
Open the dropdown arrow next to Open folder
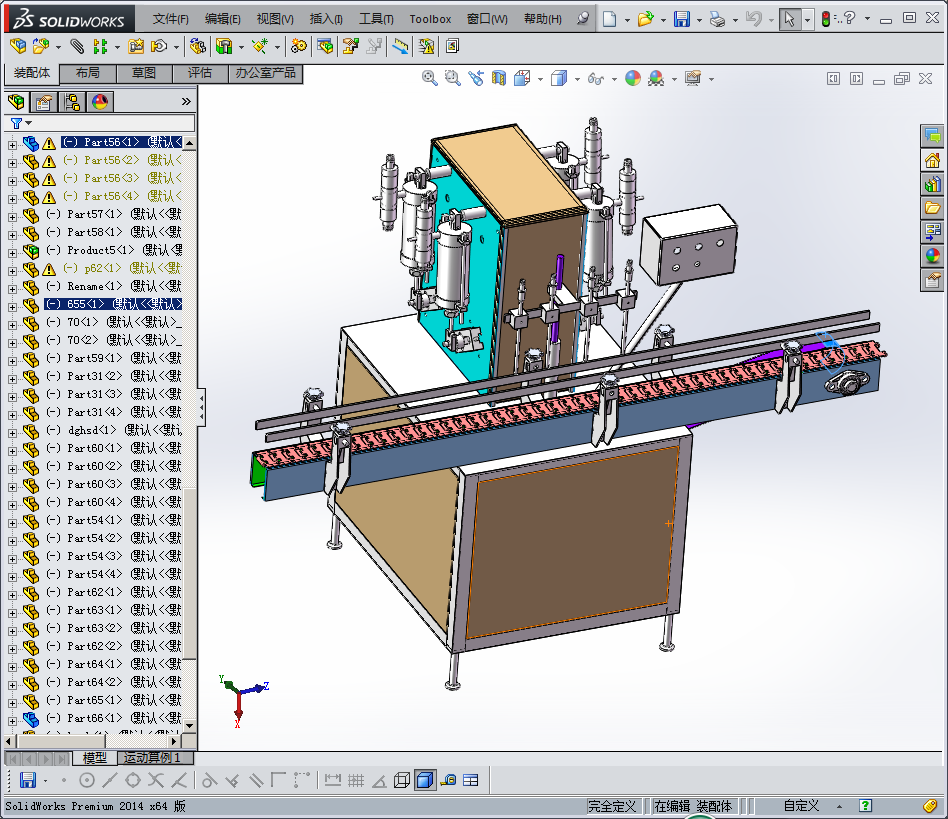pos(662,19)
